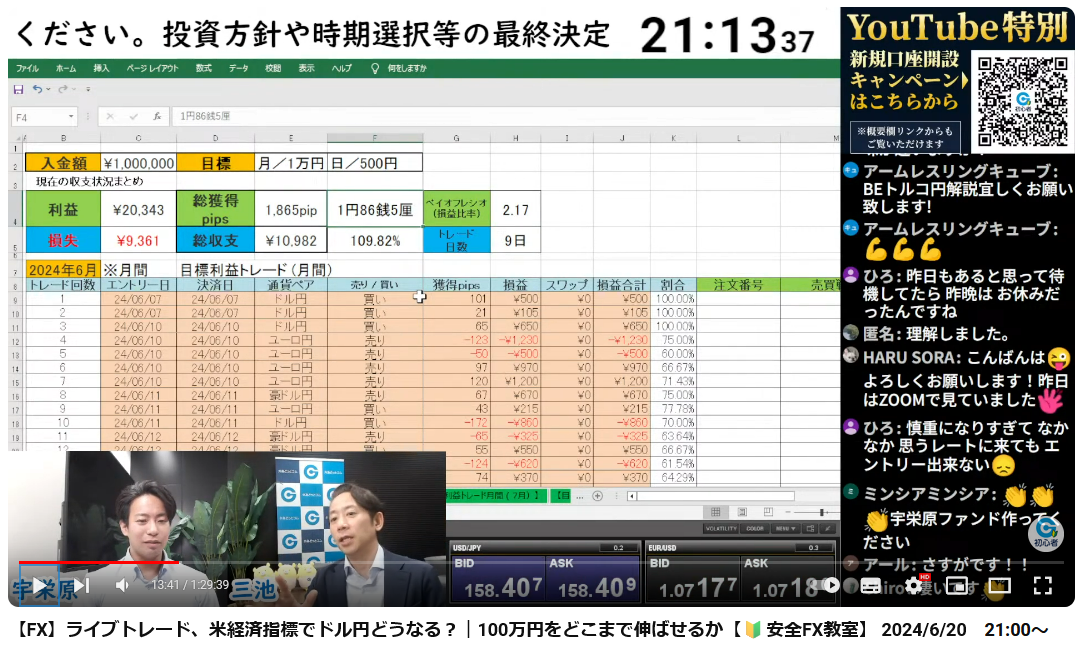Switch to theater mode view
Screen dimensions: 1082x647
coord(999,585)
